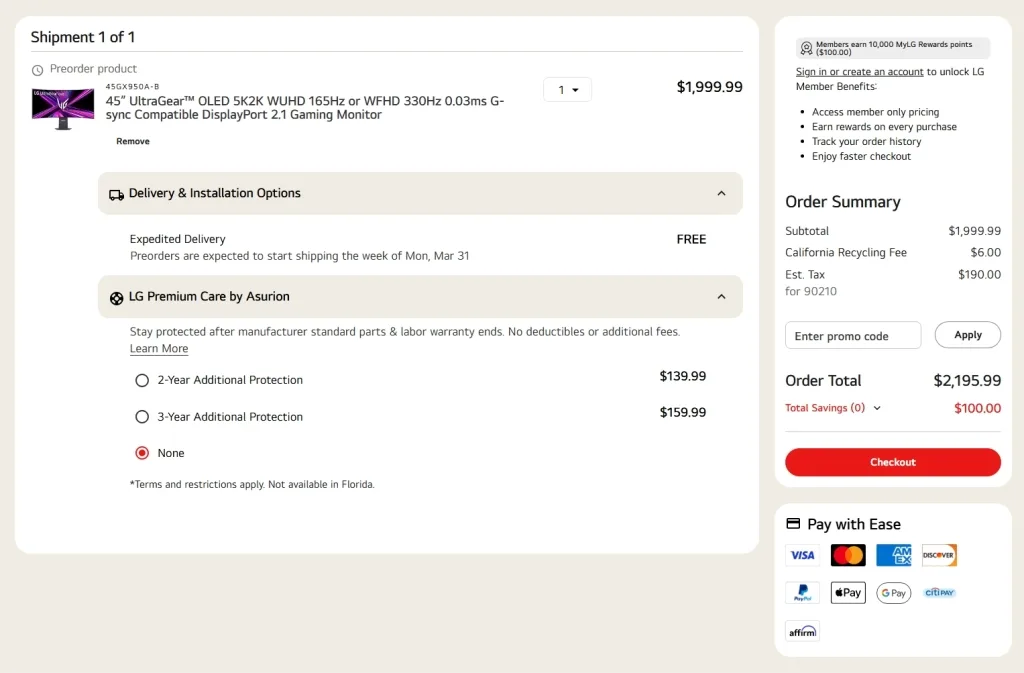Open the Learn More link

tap(158, 348)
